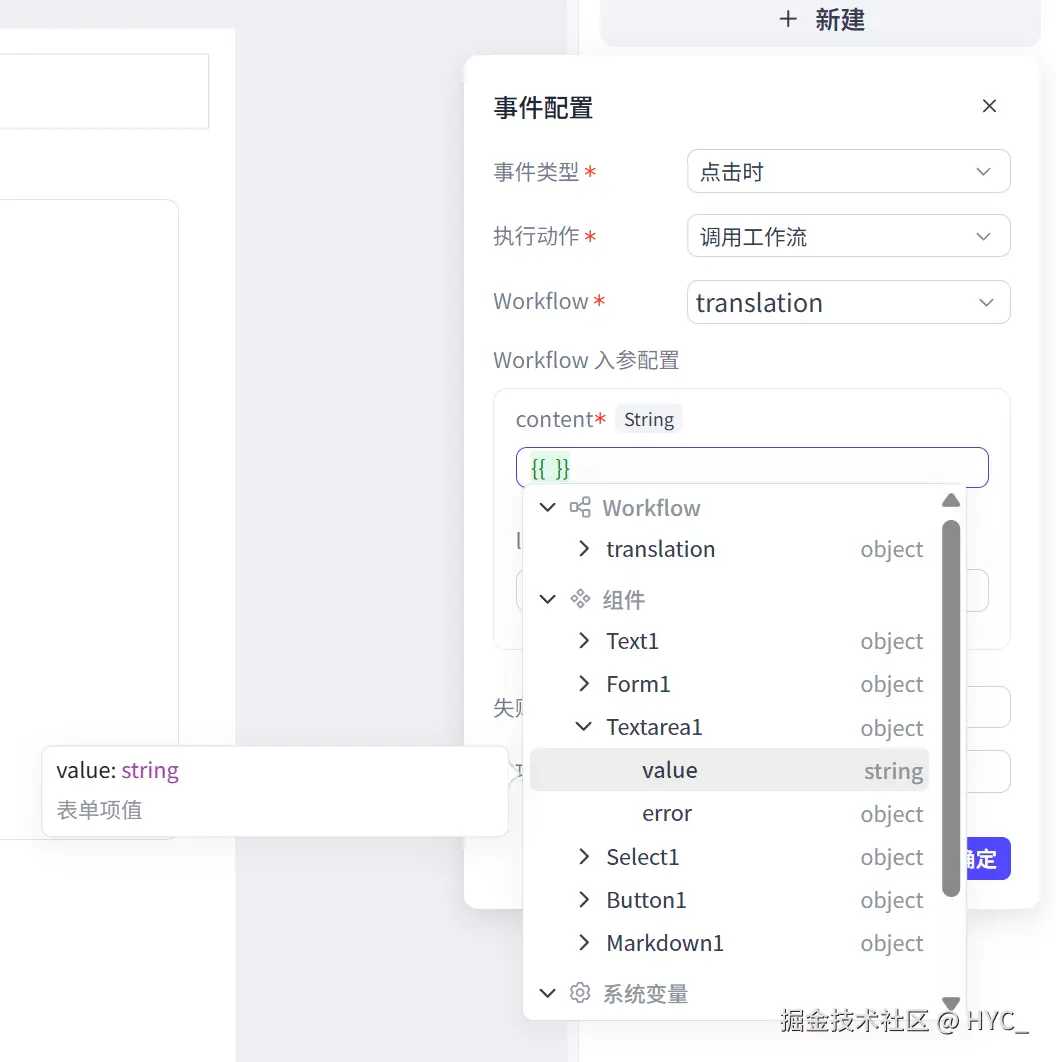Click the 组件 components icon
The image size is (1056, 1062).
[x=580, y=599]
